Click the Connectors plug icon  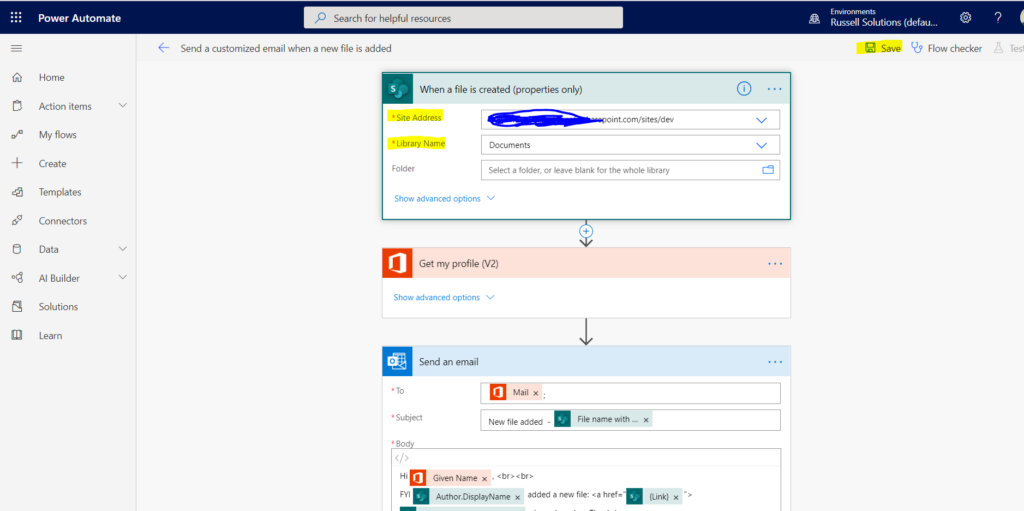coord(18,221)
